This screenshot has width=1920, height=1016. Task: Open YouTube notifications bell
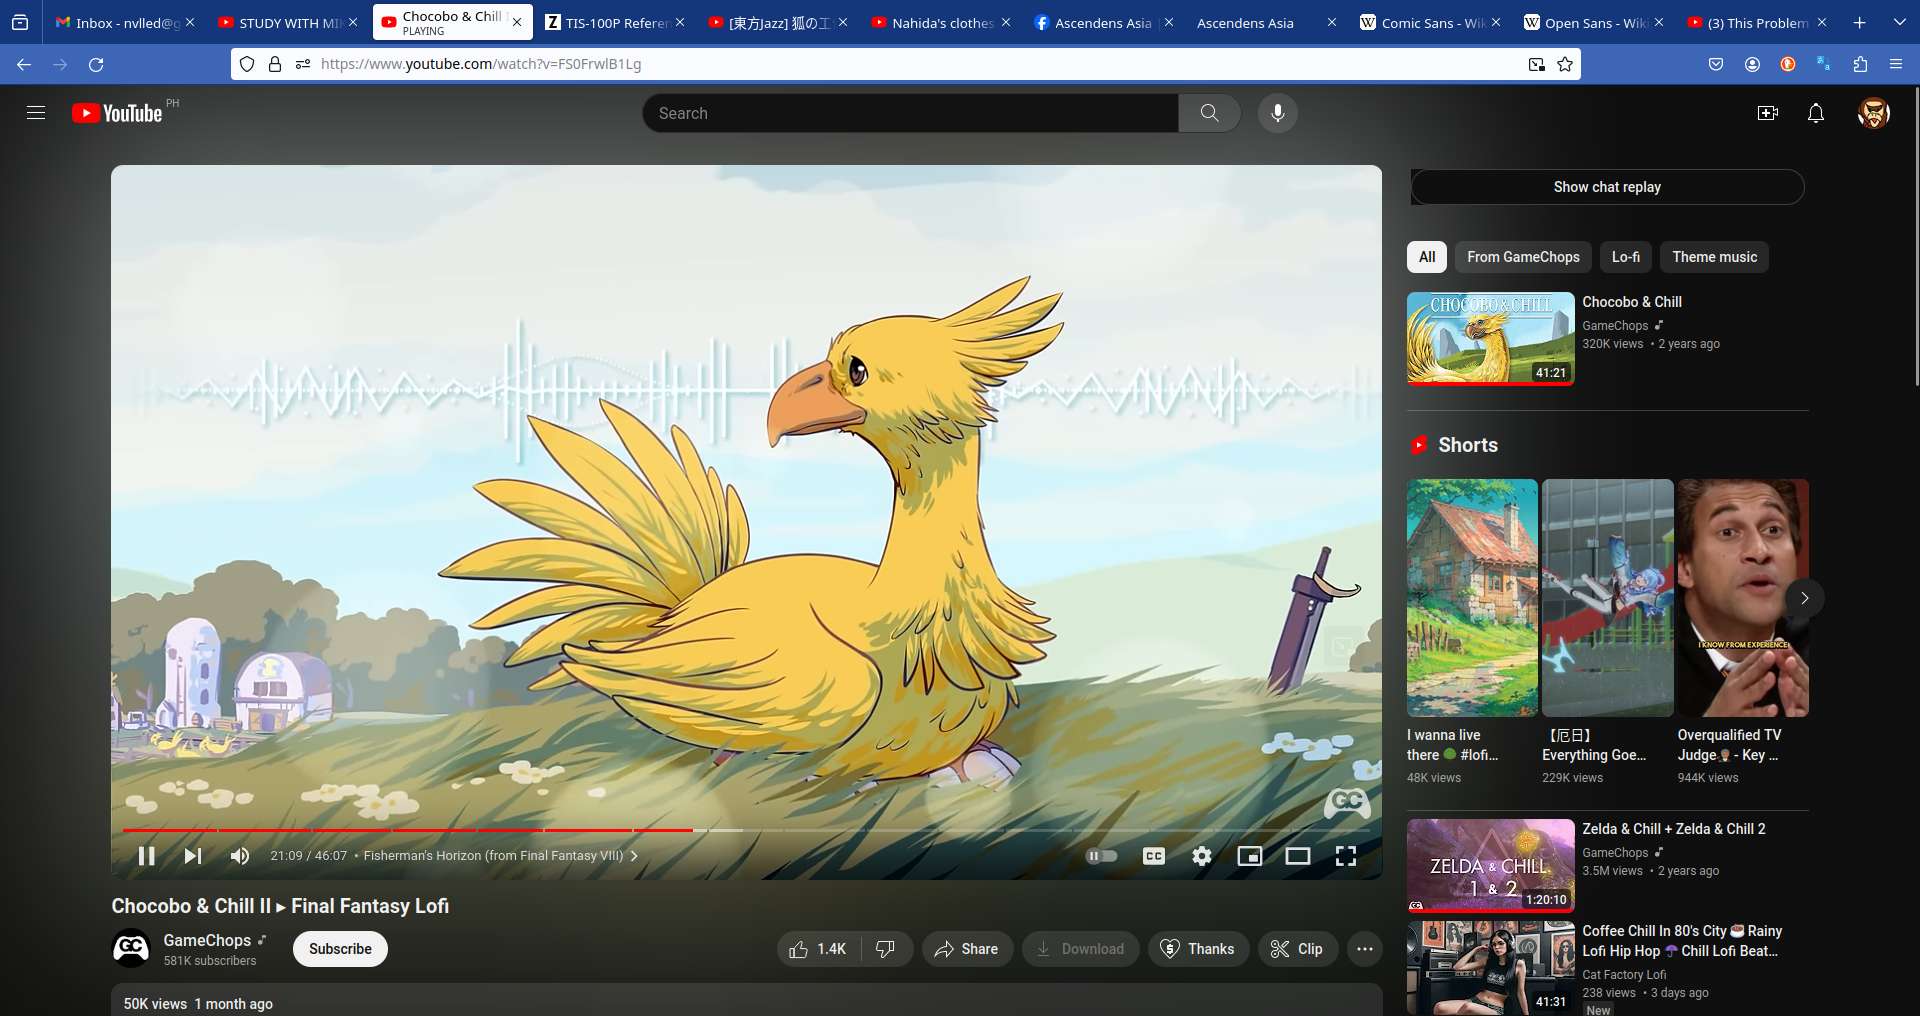1816,113
